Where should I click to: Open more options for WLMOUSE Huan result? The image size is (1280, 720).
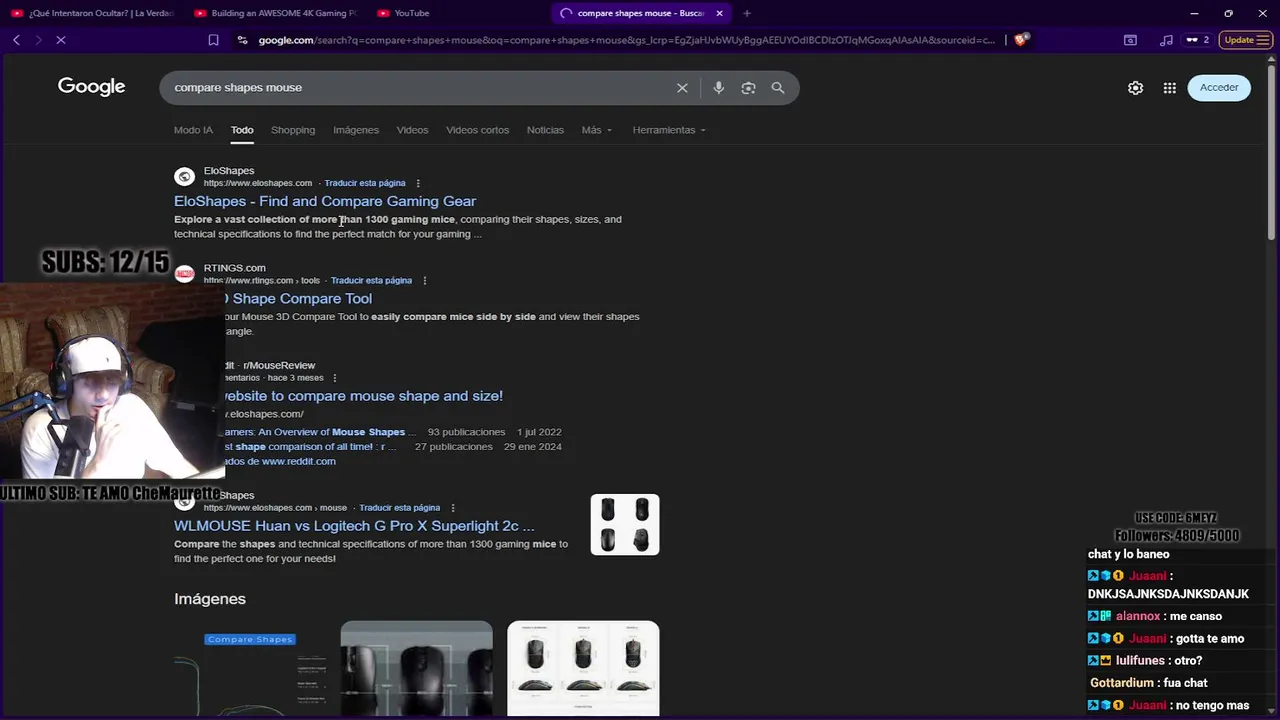453,508
